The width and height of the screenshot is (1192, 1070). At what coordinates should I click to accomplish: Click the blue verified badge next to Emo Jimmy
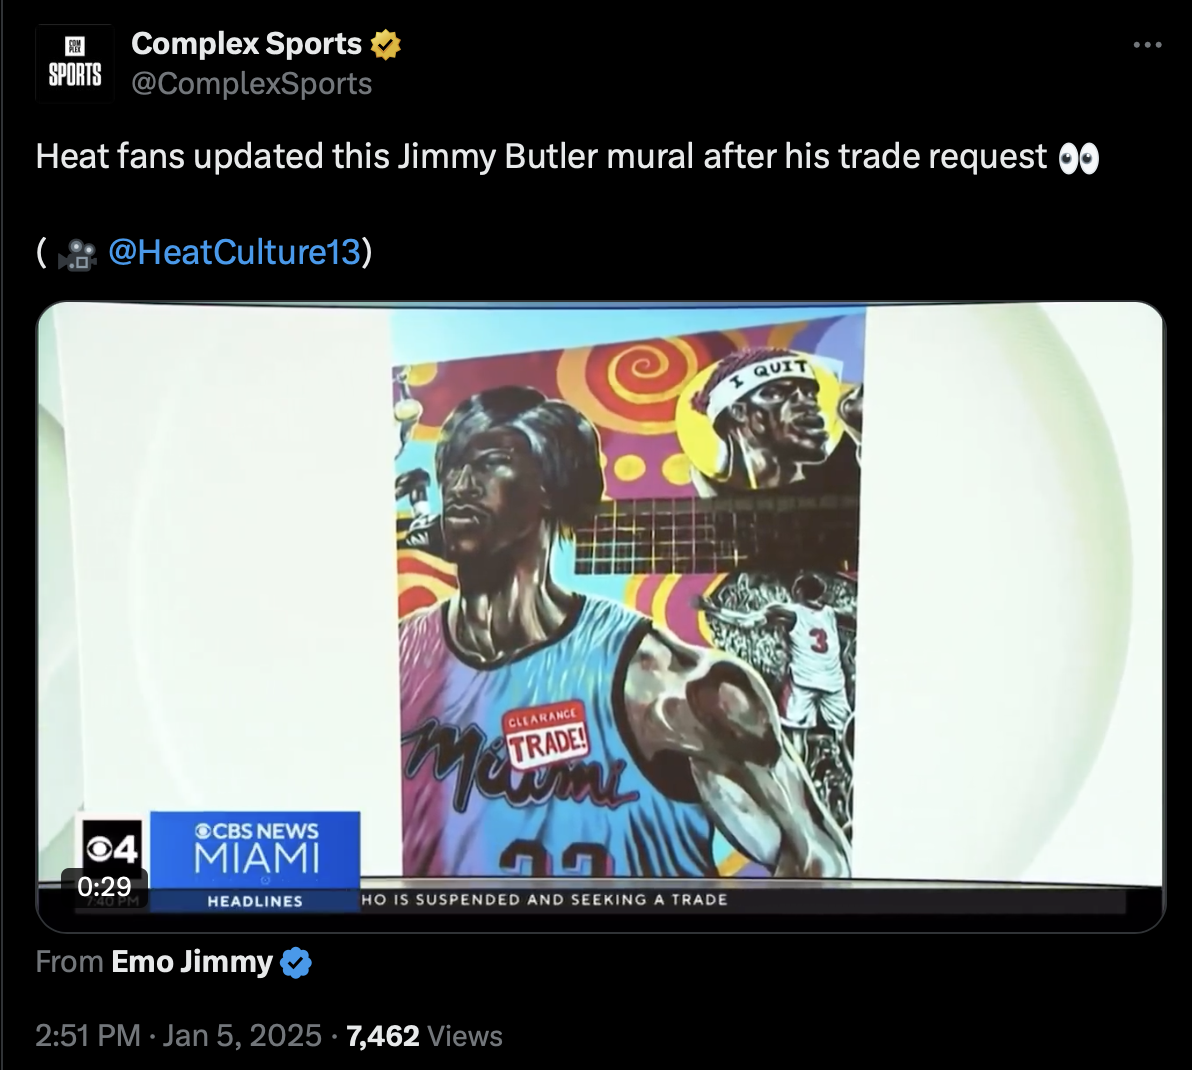click(x=296, y=963)
